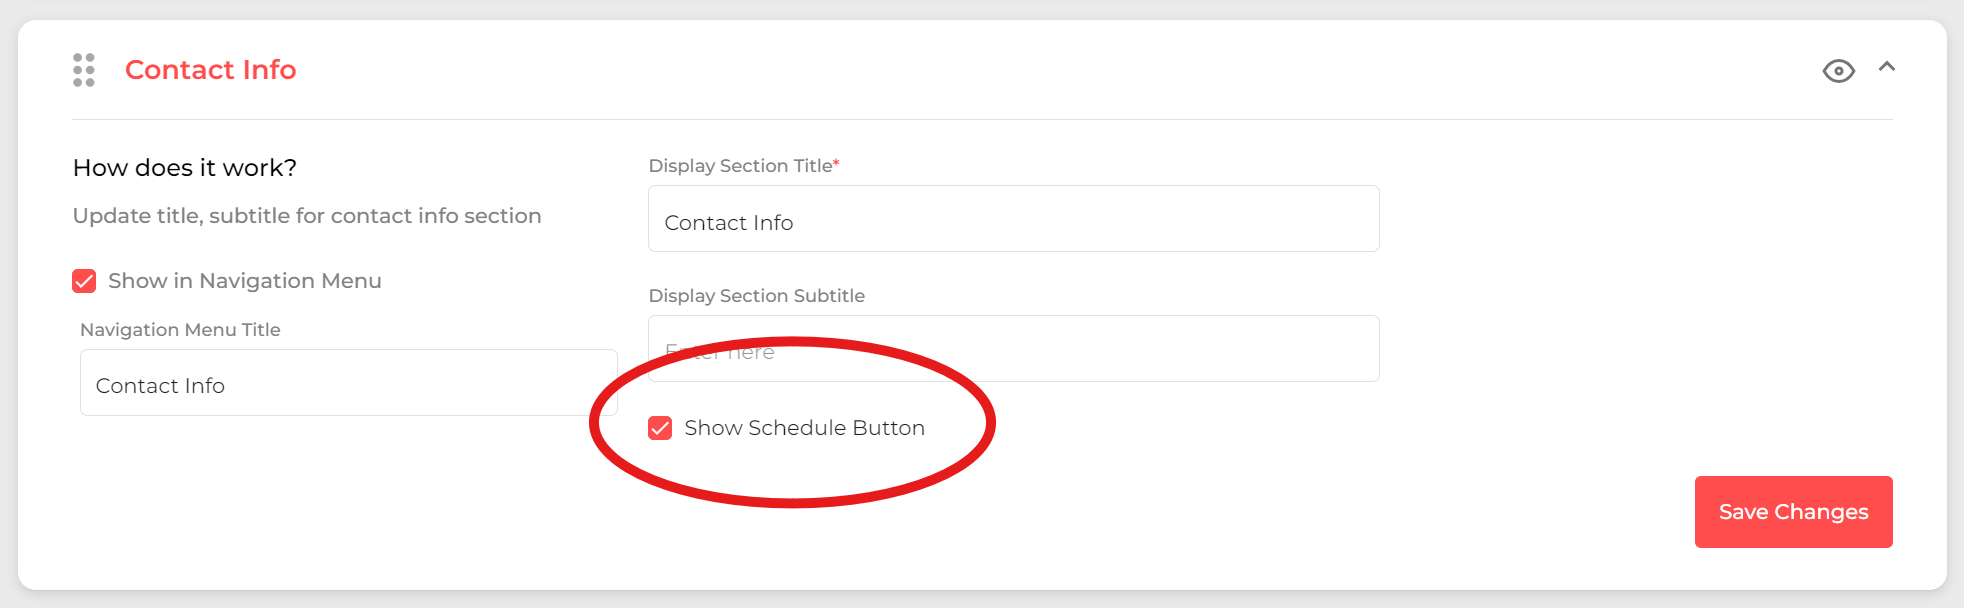Focus the Display Section Title input field
The image size is (1964, 608).
click(x=1013, y=219)
